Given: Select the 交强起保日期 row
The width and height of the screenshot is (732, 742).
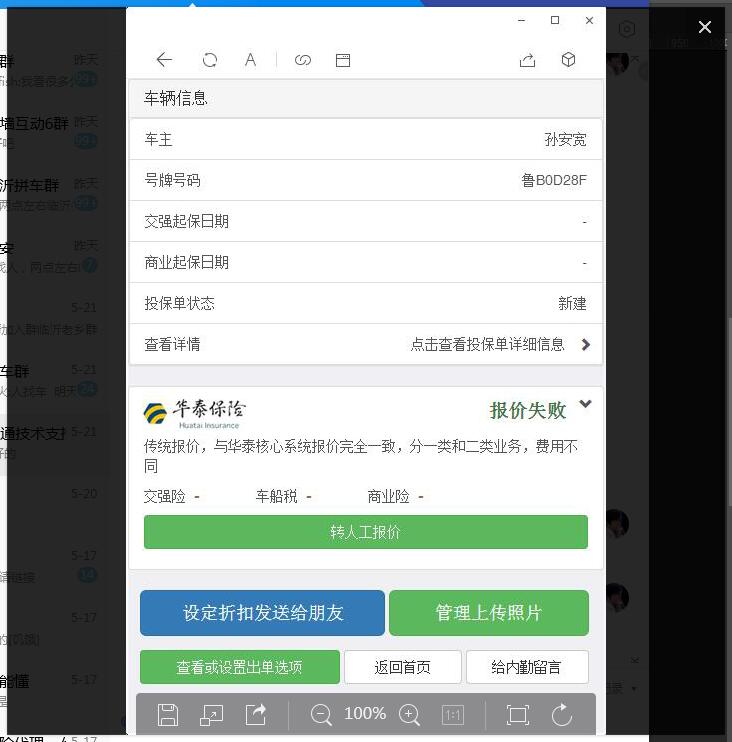Looking at the screenshot, I should click(366, 221).
